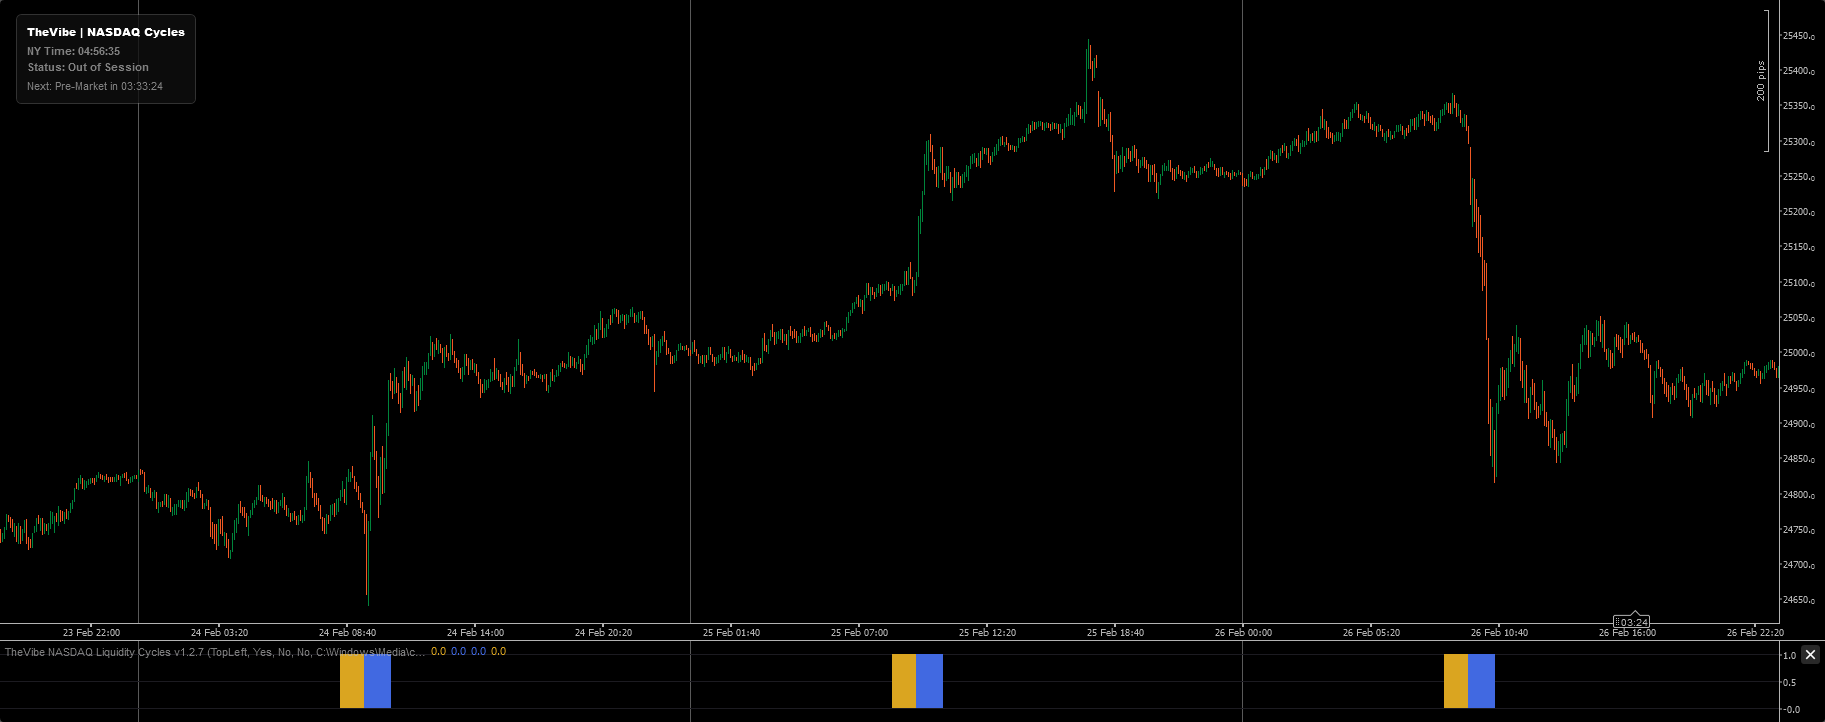Click the 25000.0 price axis label
The image size is (1825, 722).
[1798, 353]
